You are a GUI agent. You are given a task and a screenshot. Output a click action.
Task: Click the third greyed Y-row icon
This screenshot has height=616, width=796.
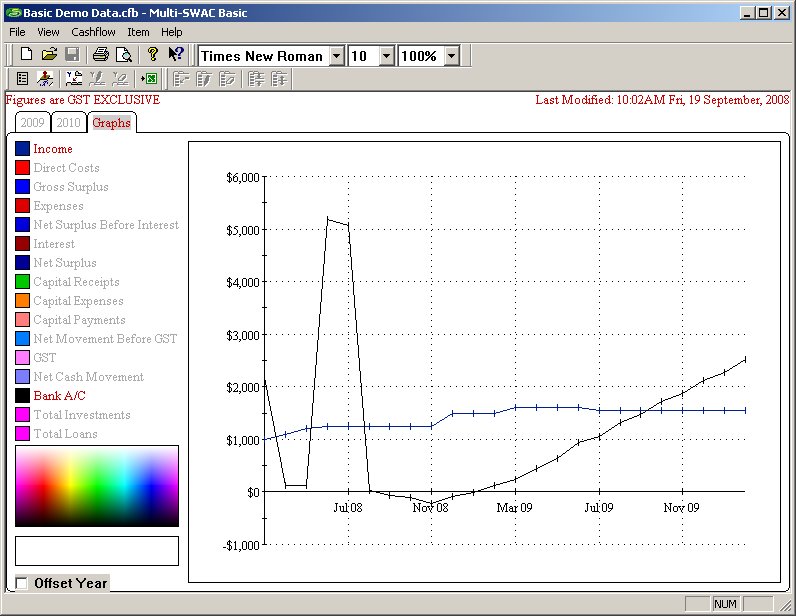click(120, 79)
